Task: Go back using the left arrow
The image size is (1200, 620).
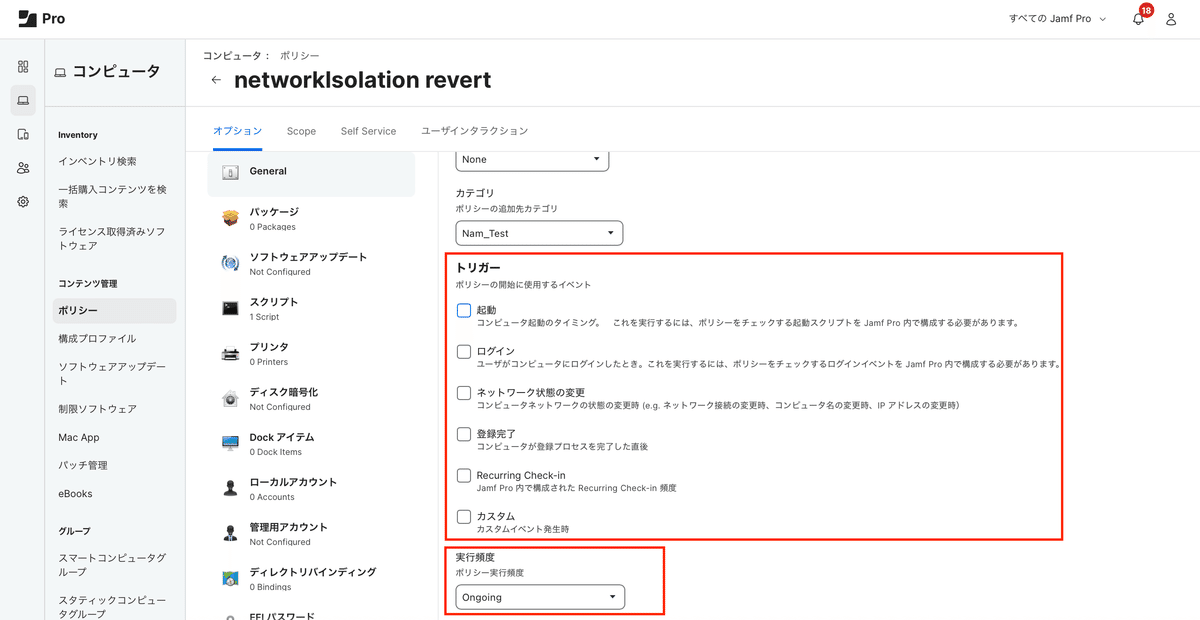Action: pos(216,80)
